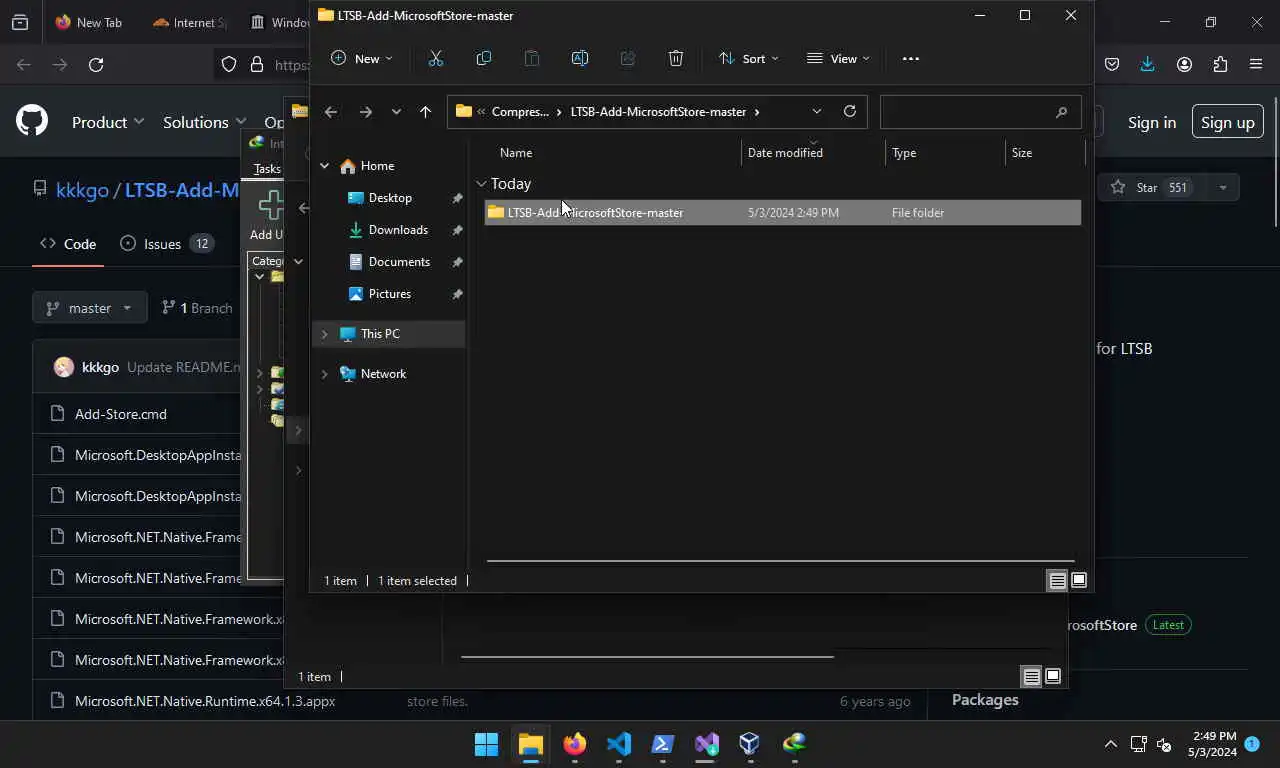Open Star list dropdown arrow
This screenshot has width=1280, height=768.
(1222, 188)
